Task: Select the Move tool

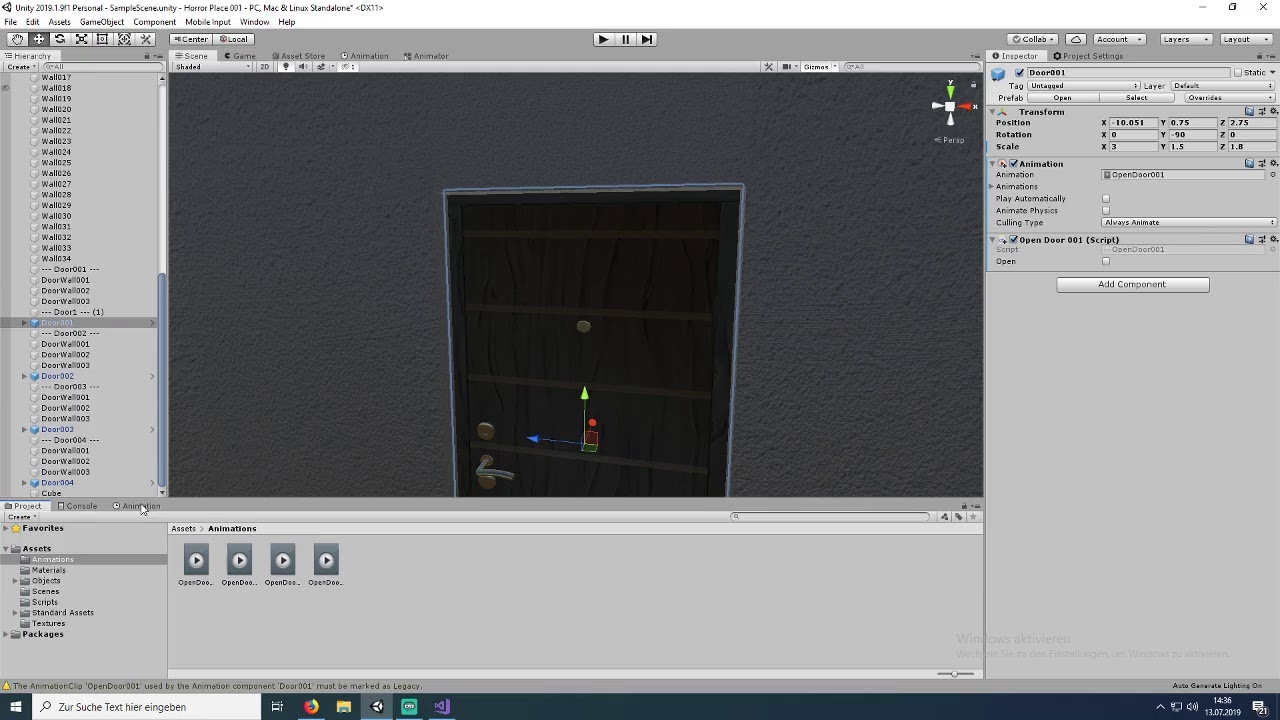Action: [x=38, y=39]
